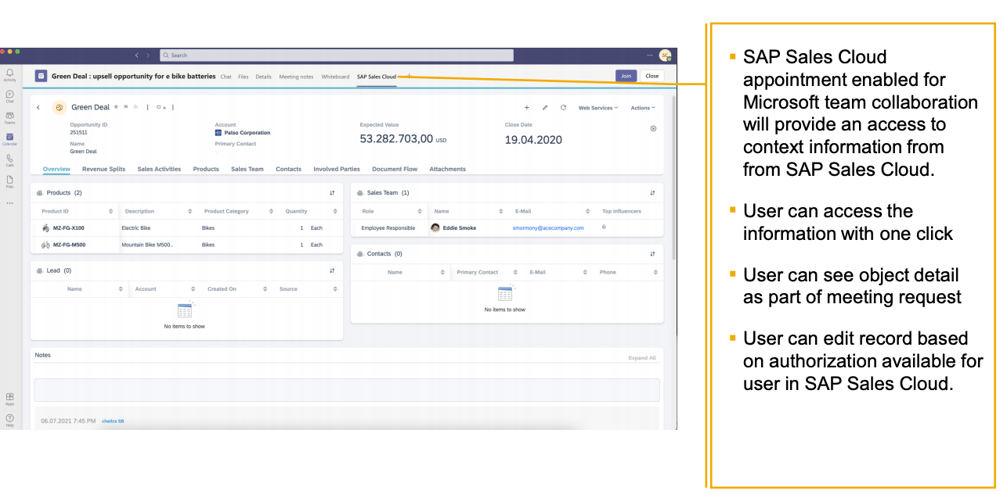Open Product Category column sort menu
1000x494 pixels.
[x=271, y=211]
